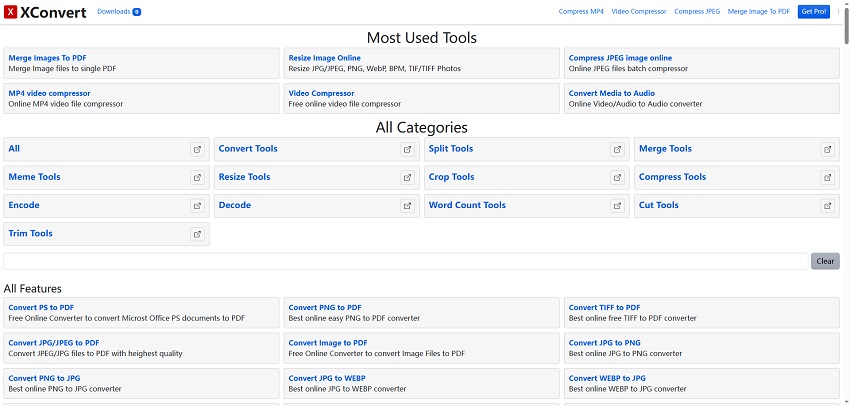Open the Resize Image Online tool
Viewport: 850px width, 406px height.
point(325,58)
